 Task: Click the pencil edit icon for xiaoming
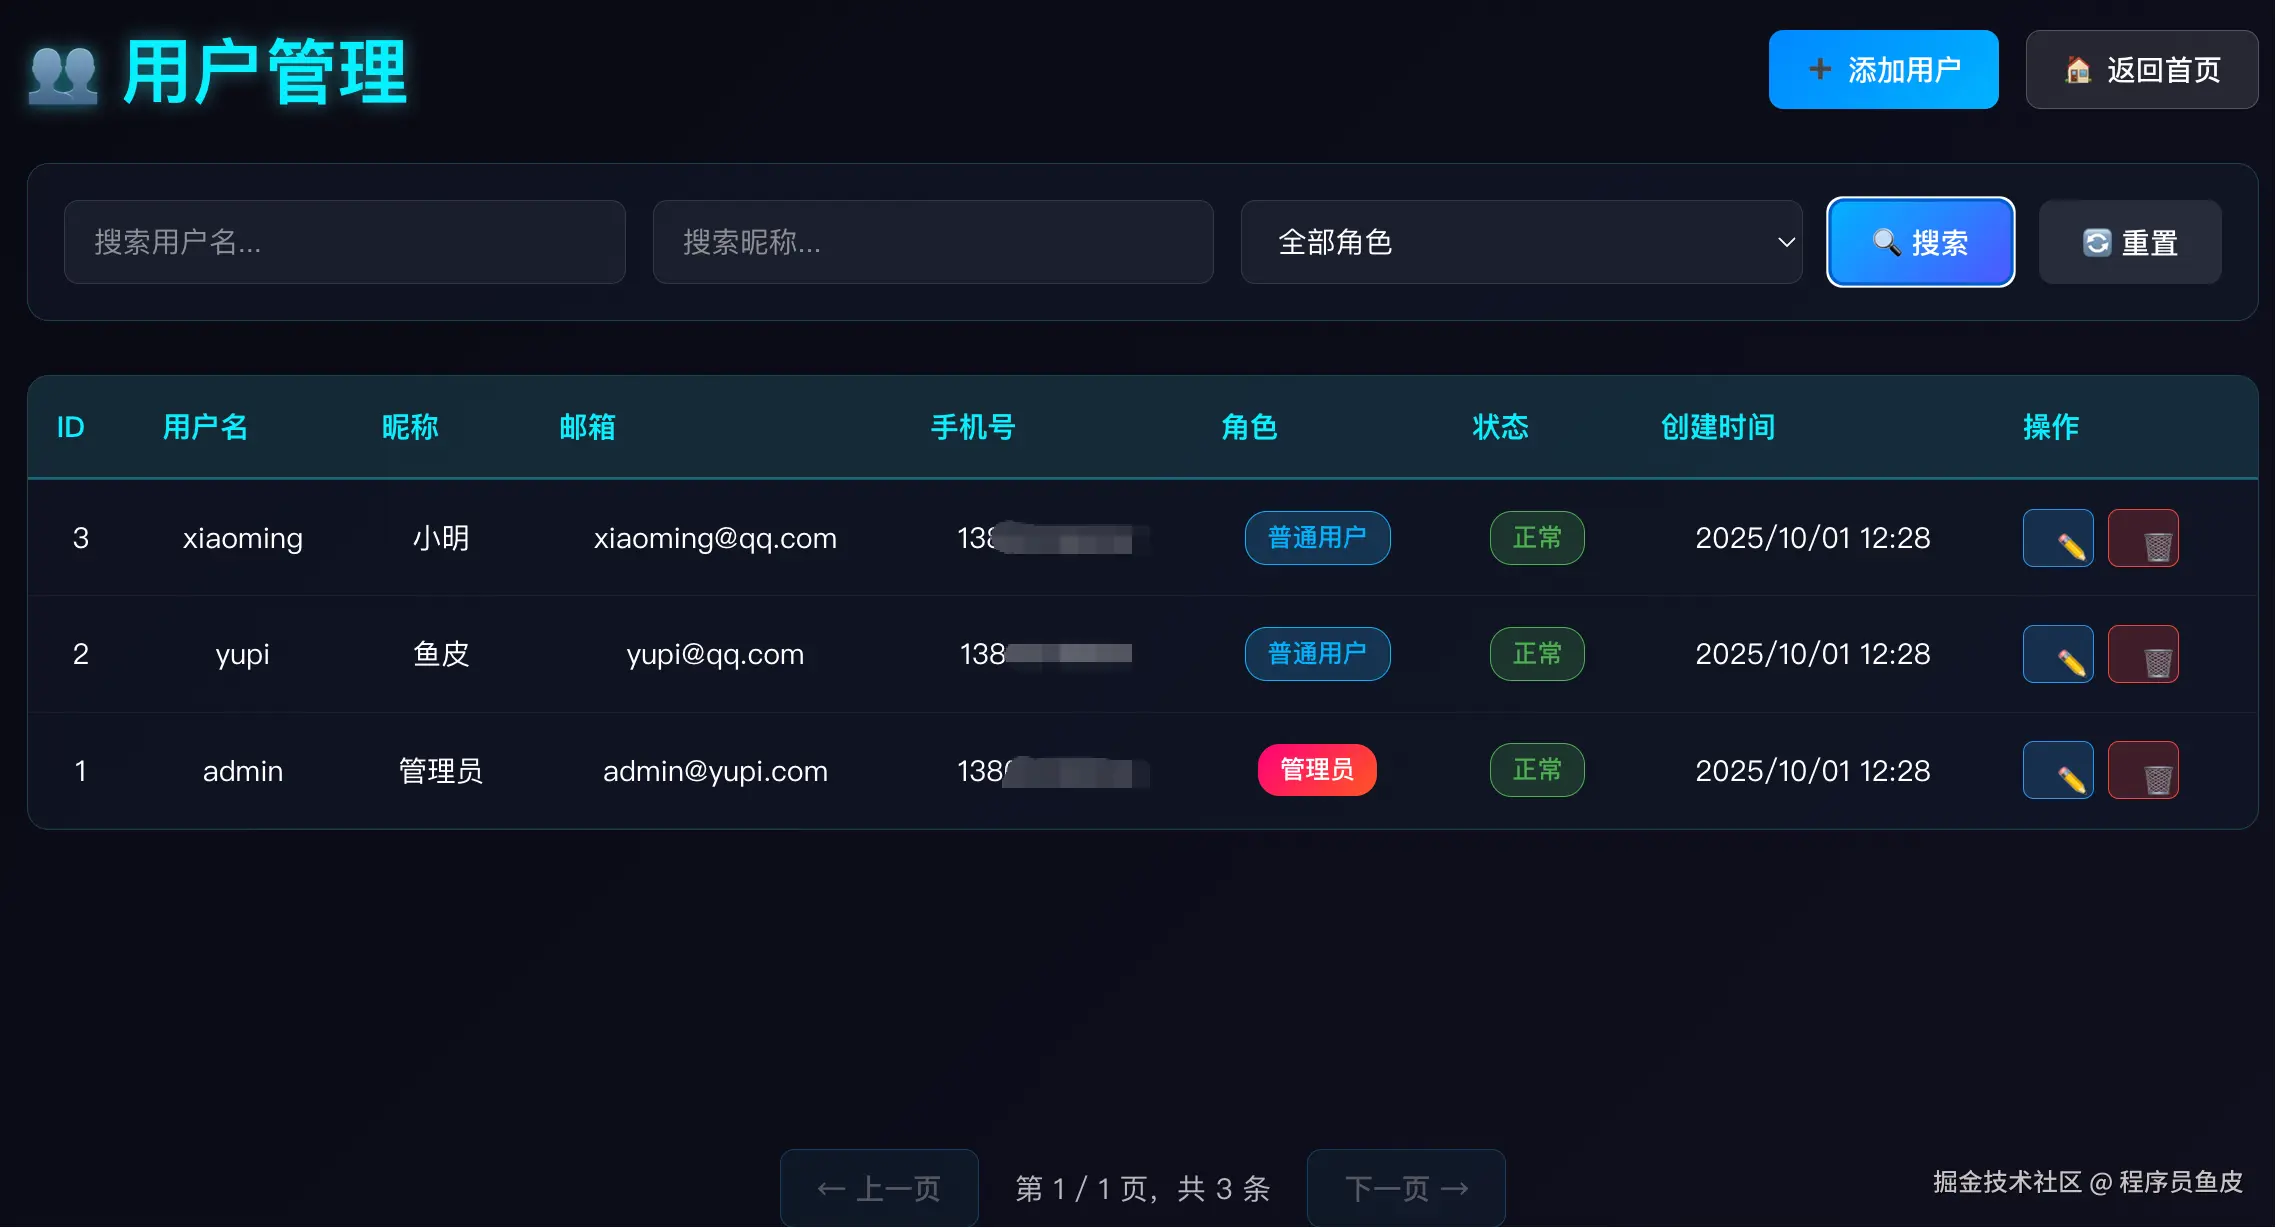point(2058,538)
